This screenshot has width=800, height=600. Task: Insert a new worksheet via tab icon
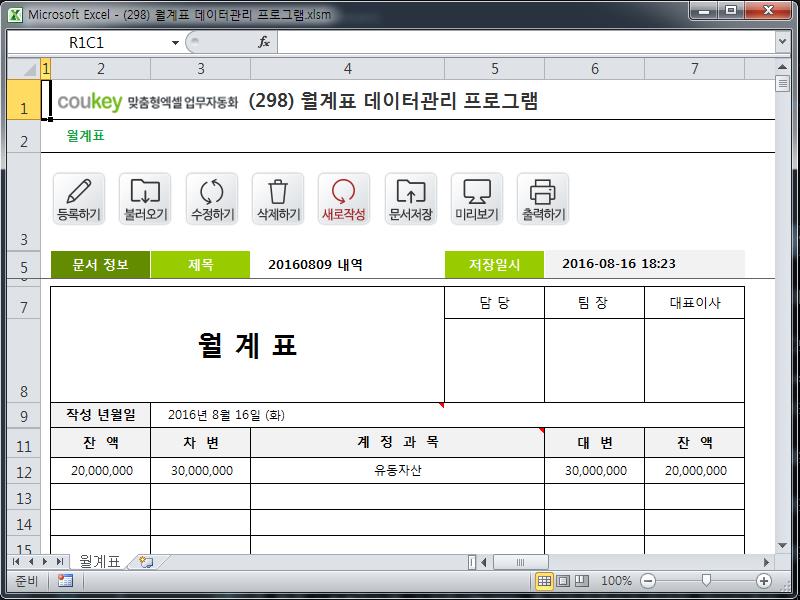[x=146, y=562]
